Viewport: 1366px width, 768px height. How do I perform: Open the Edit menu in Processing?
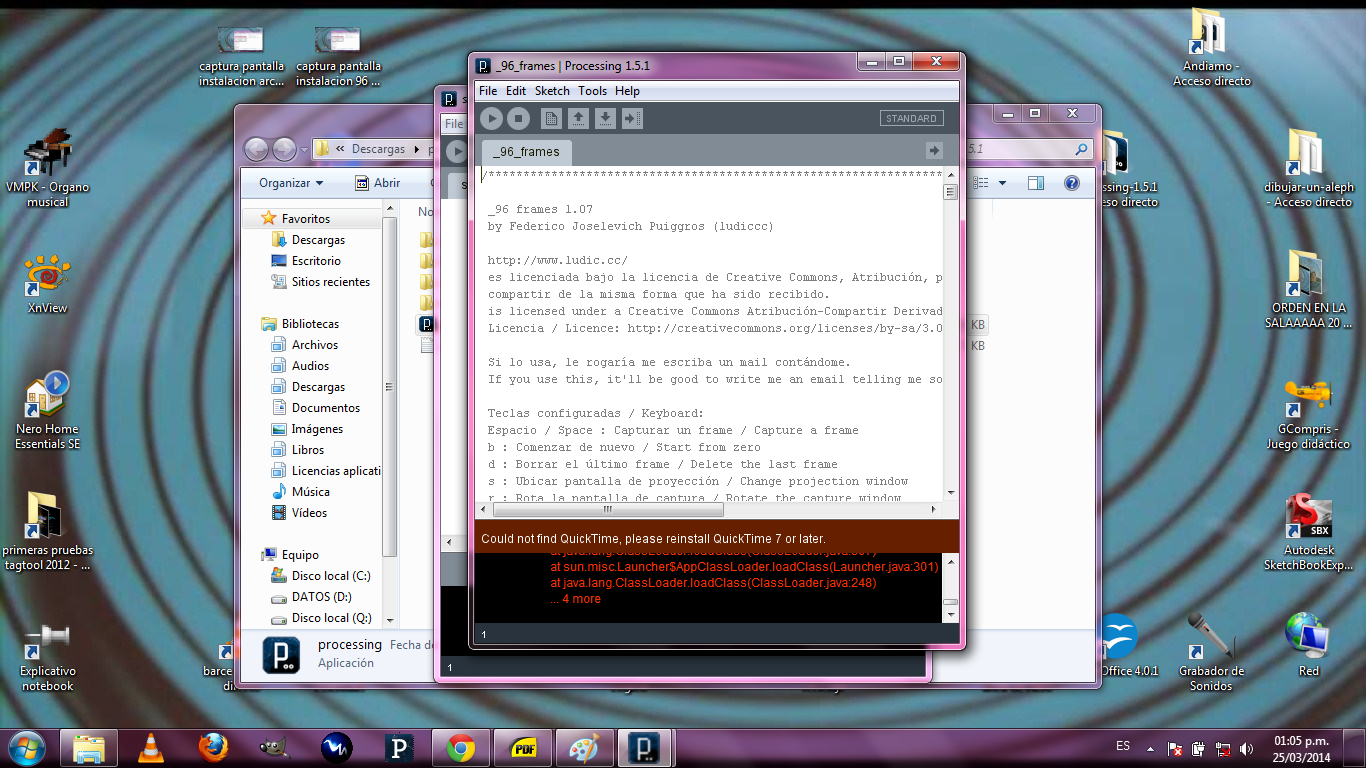click(x=516, y=91)
